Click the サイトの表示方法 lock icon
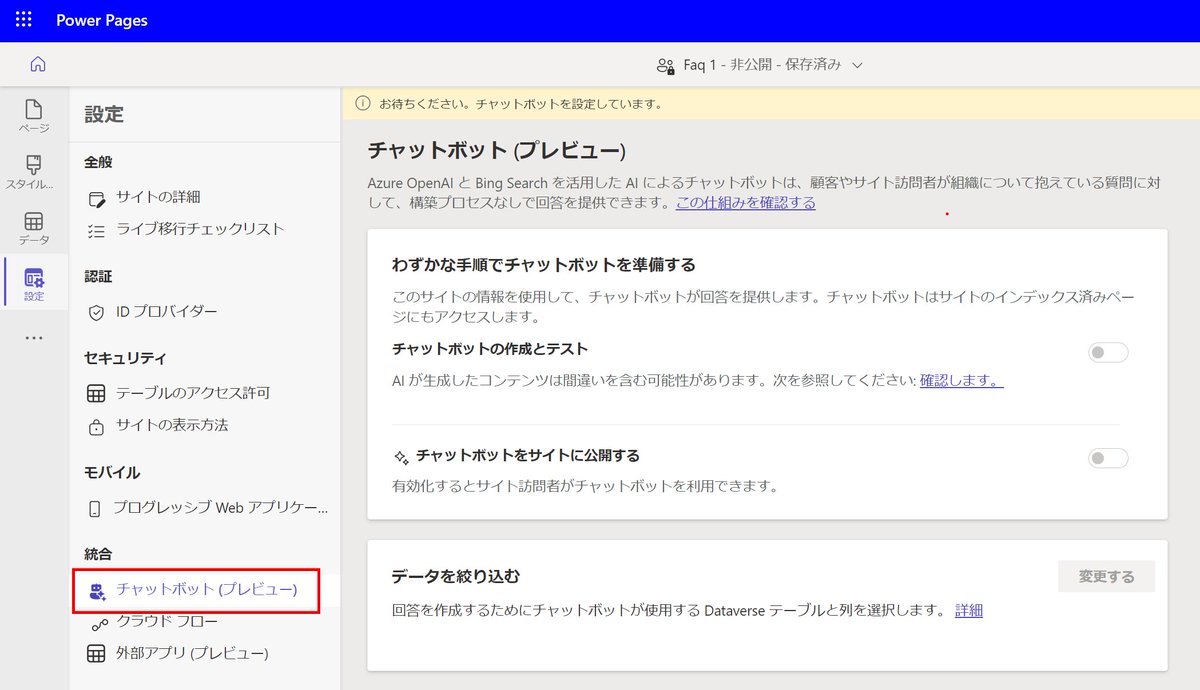Image resolution: width=1200 pixels, height=690 pixels. coord(96,426)
